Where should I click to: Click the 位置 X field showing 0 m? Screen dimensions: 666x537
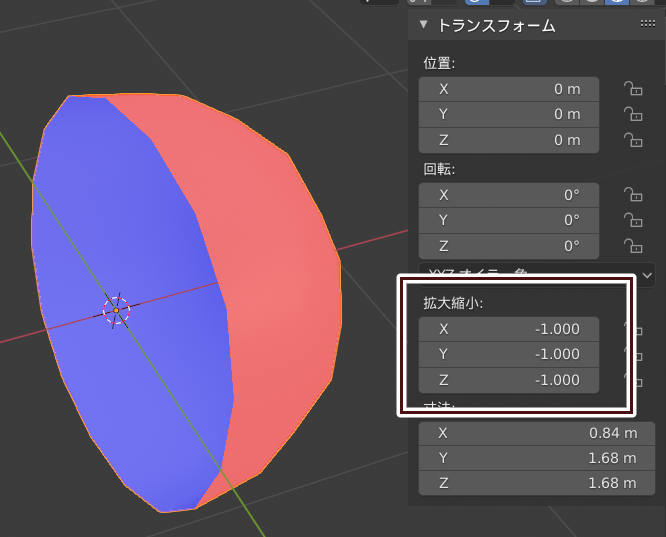click(x=508, y=89)
